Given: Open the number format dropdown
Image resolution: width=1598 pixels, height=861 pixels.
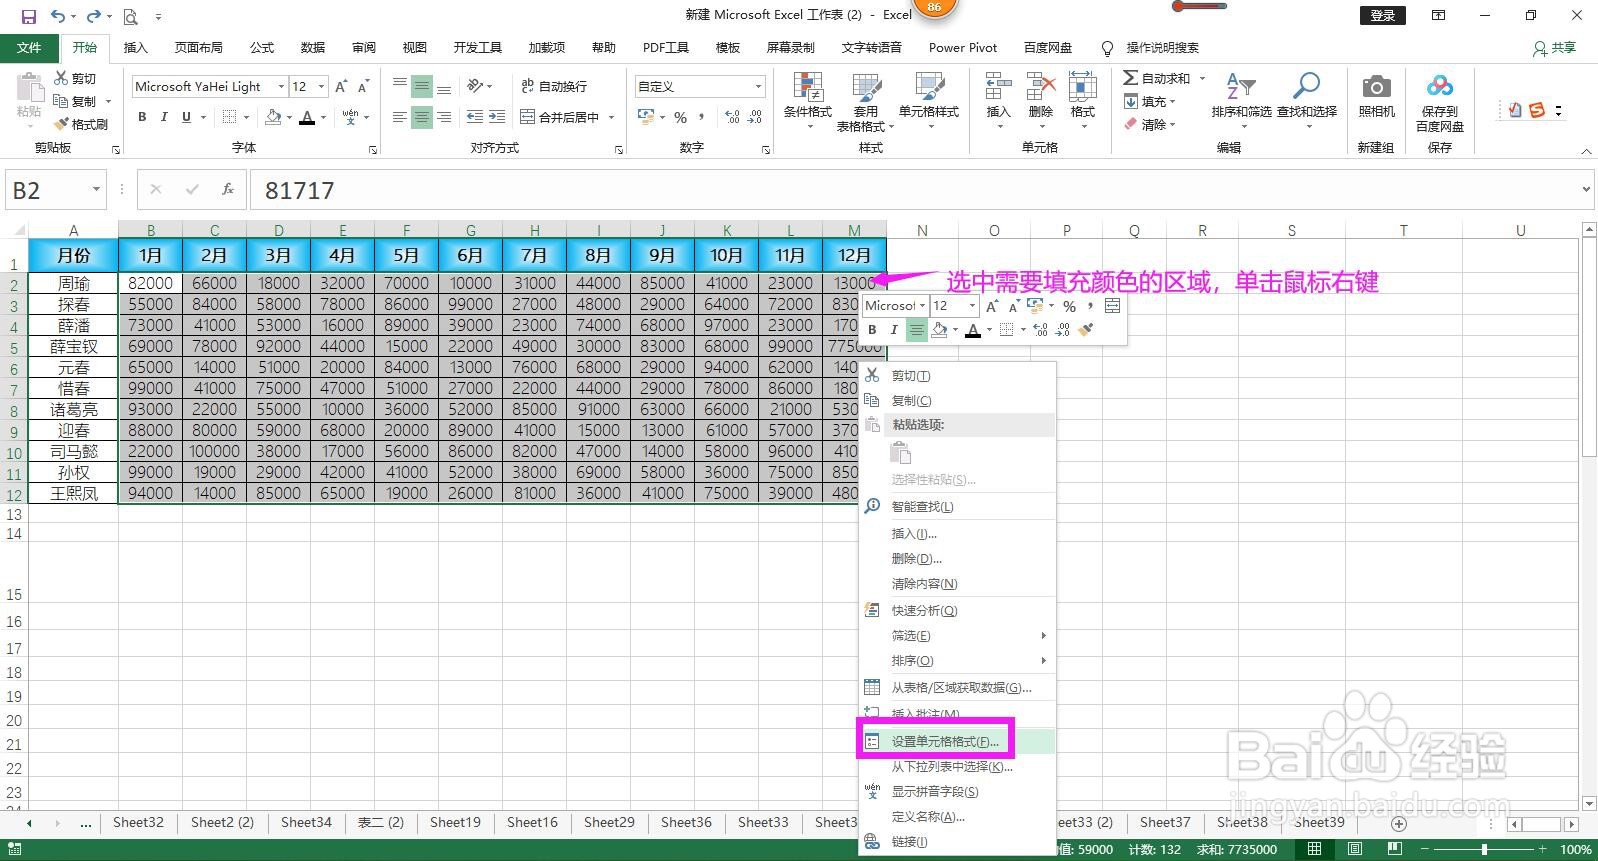Looking at the screenshot, I should 758,86.
